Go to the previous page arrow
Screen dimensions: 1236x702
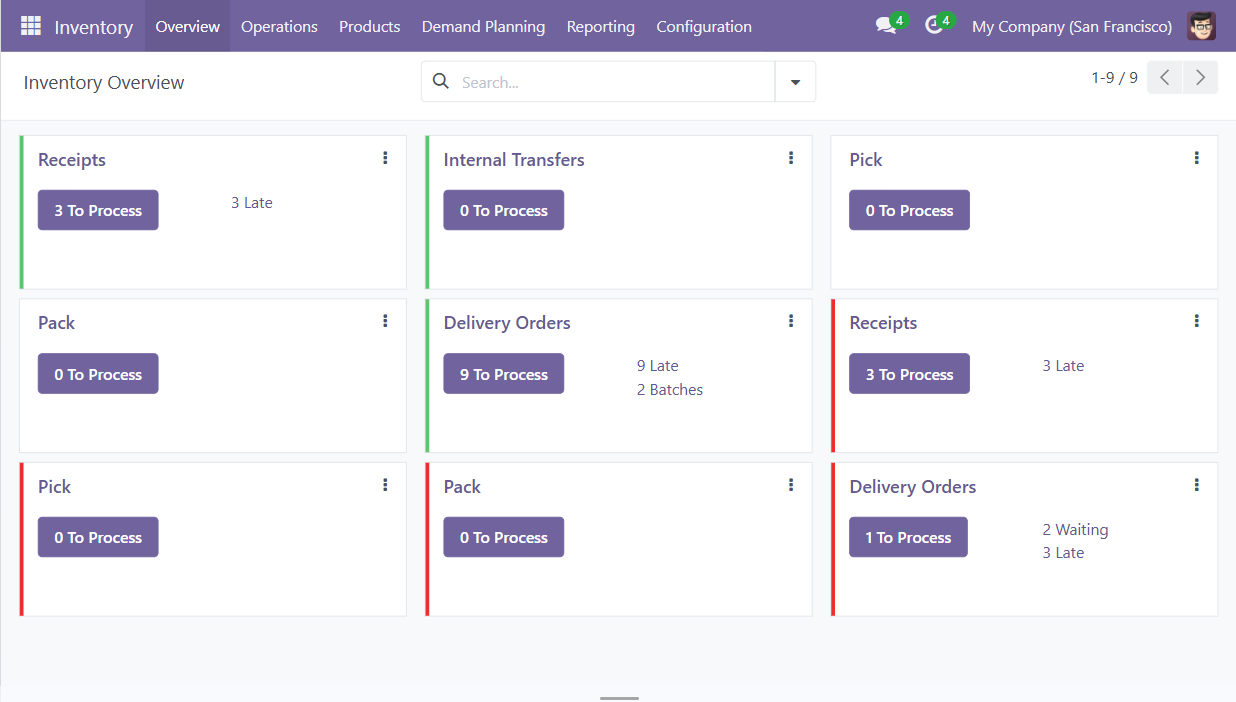point(1164,76)
